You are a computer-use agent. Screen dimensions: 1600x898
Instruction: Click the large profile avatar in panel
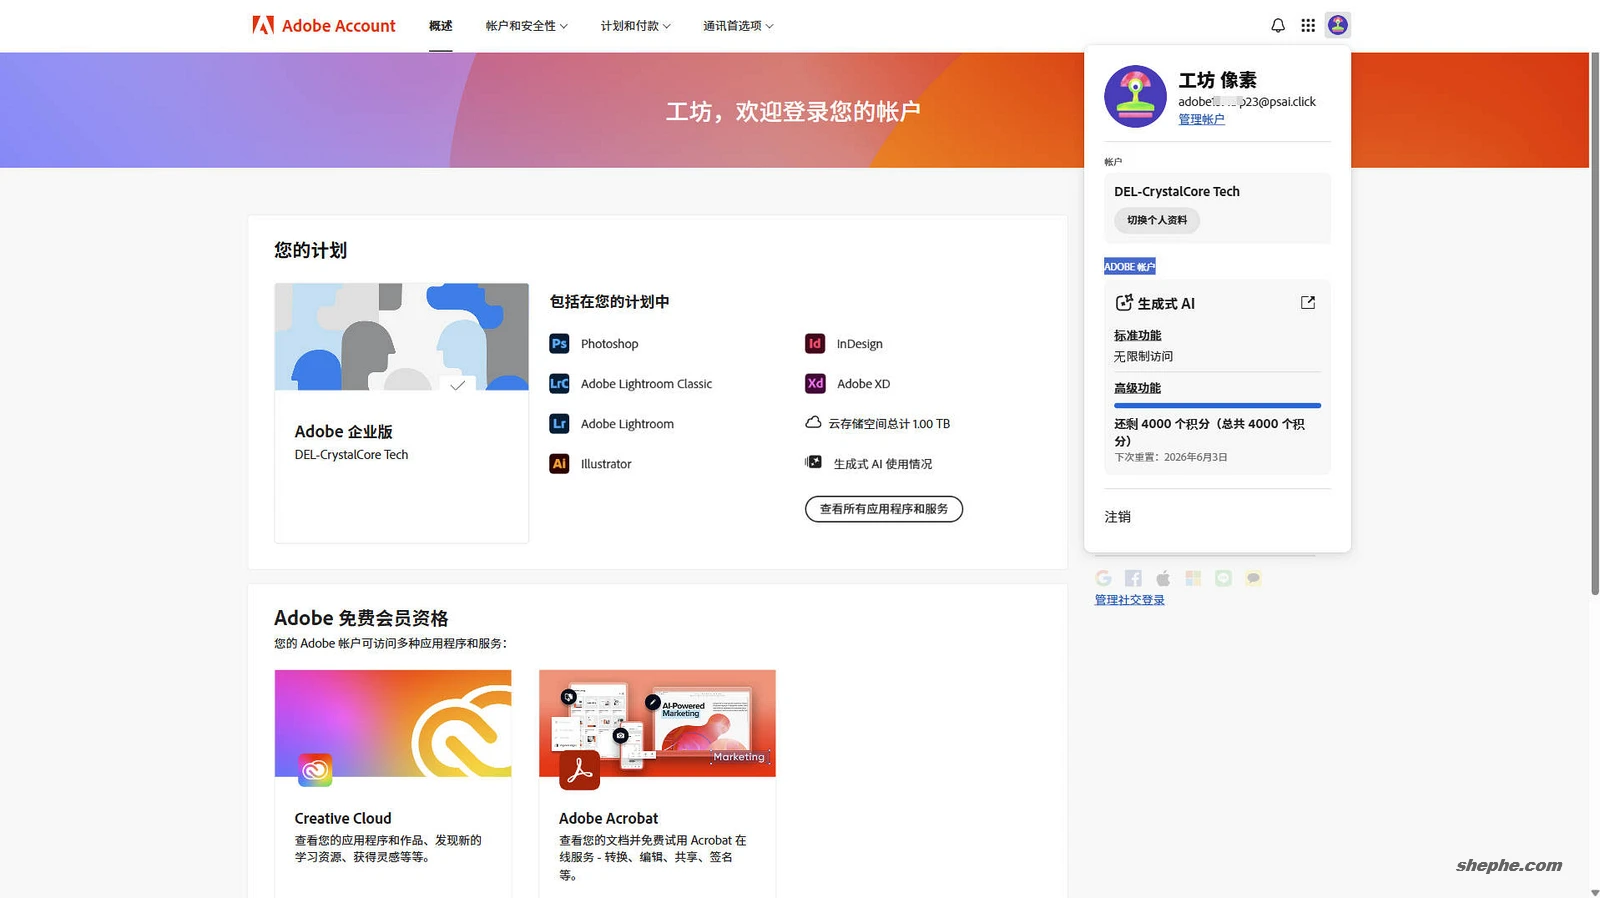click(x=1135, y=97)
